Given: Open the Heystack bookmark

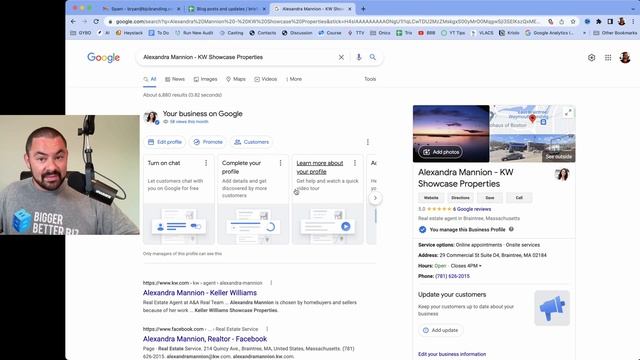Looking at the screenshot, I should [129, 33].
